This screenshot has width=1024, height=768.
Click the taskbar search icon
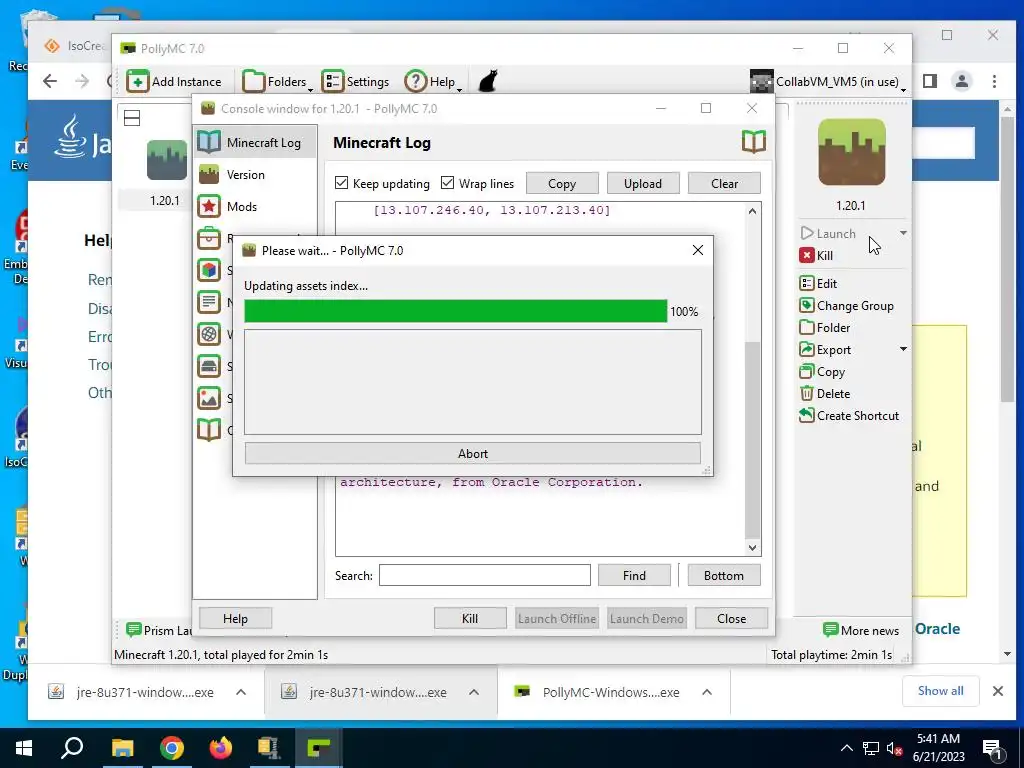pyautogui.click(x=72, y=748)
